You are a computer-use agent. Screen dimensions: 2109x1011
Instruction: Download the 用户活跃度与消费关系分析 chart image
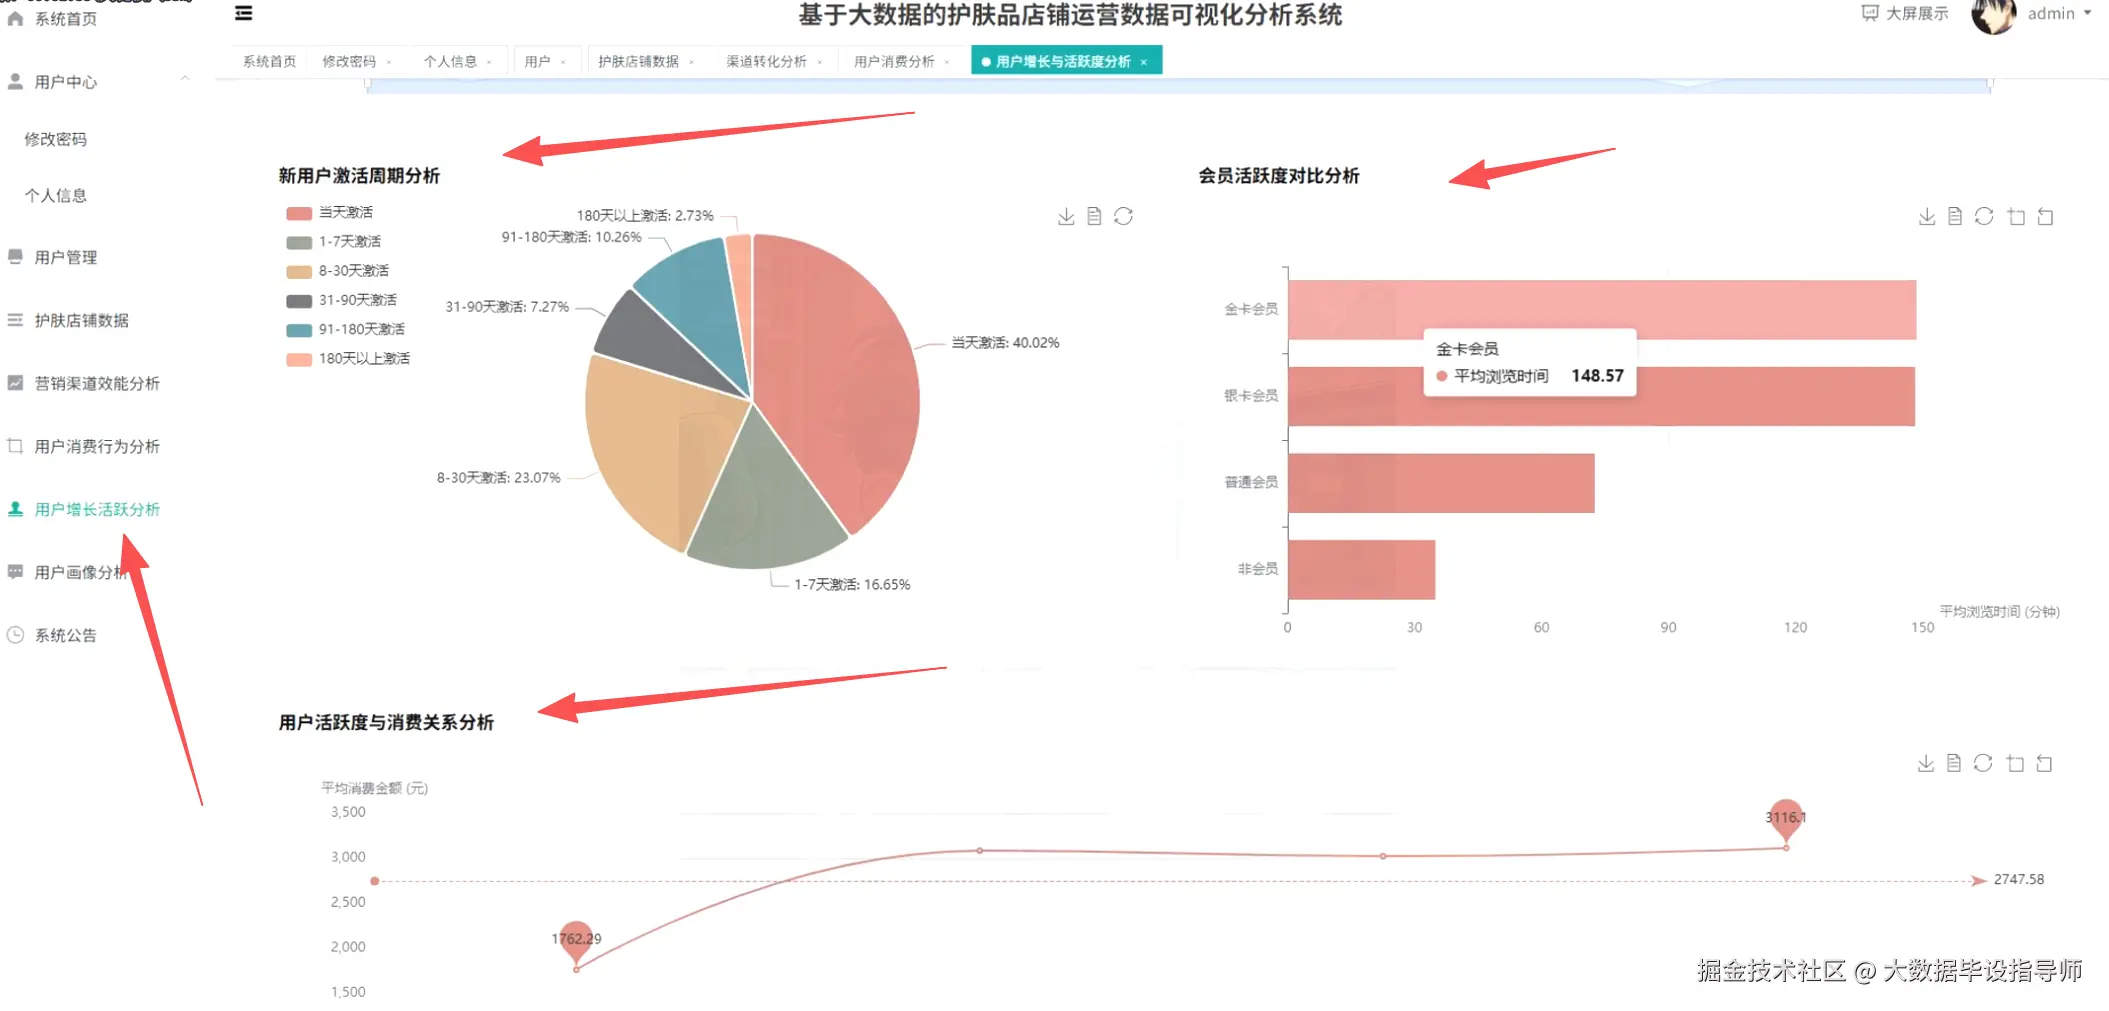pyautogui.click(x=1926, y=763)
